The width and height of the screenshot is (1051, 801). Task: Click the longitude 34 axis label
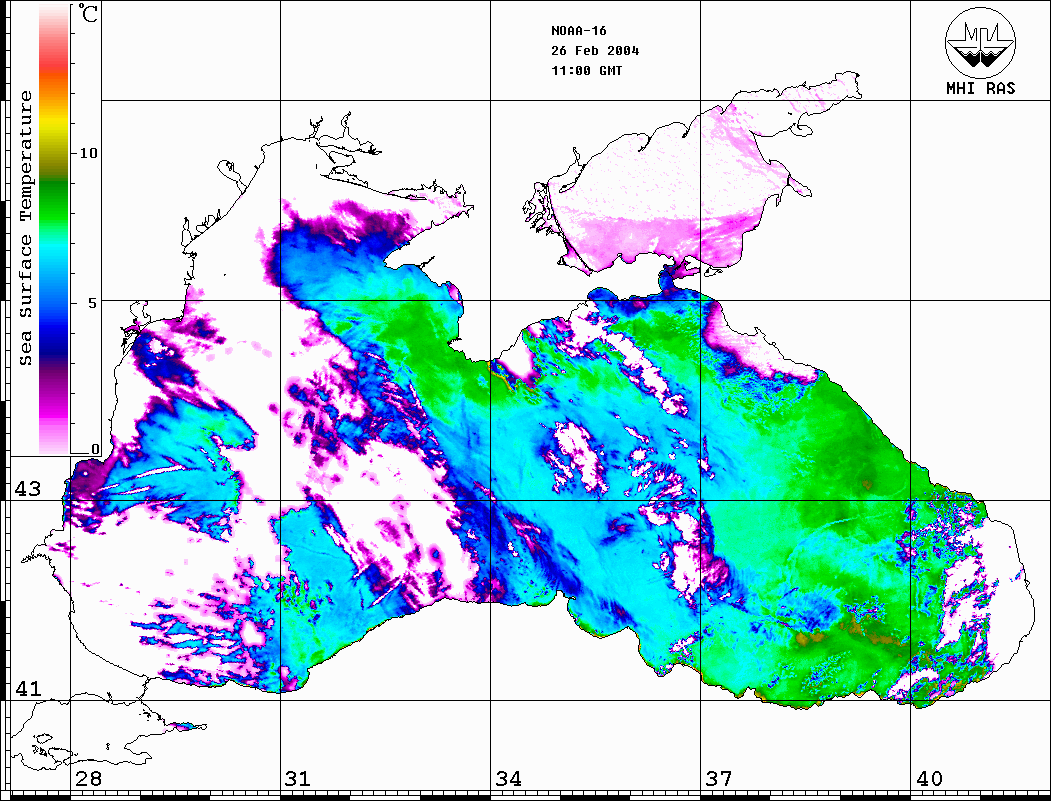(508, 779)
